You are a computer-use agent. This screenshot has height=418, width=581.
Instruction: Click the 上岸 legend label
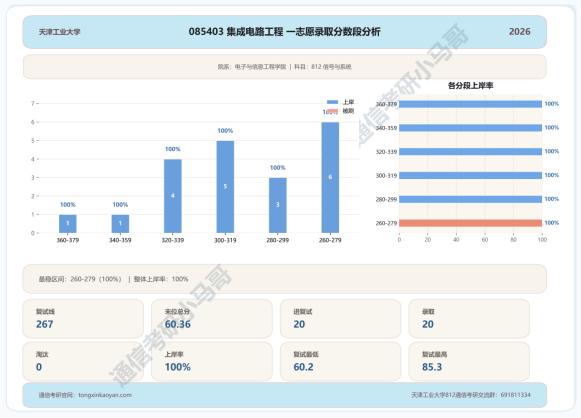pos(348,102)
